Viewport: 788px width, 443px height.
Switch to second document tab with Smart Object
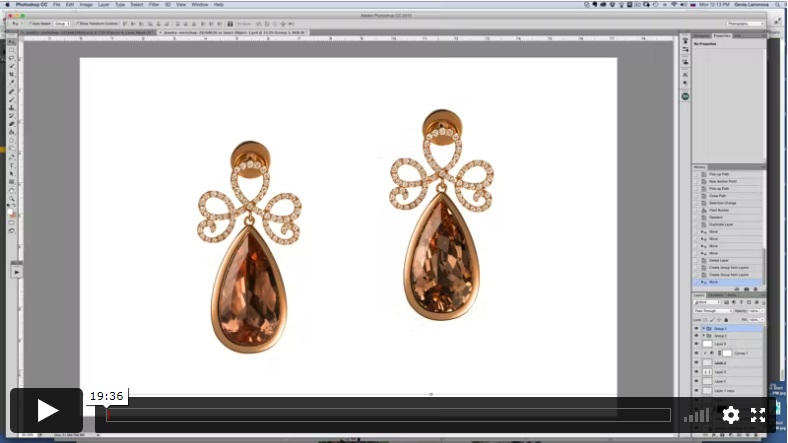pyautogui.click(x=234, y=32)
